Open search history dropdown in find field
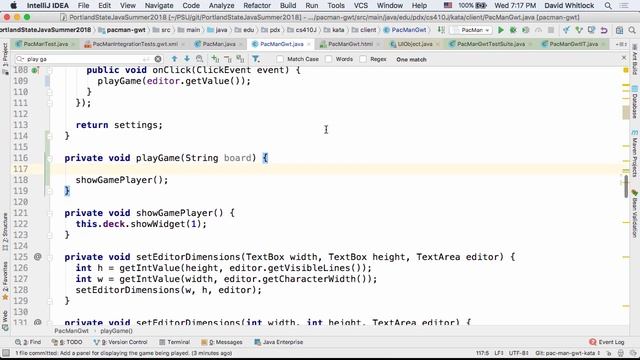The height and width of the screenshot is (360, 640). 20,59
